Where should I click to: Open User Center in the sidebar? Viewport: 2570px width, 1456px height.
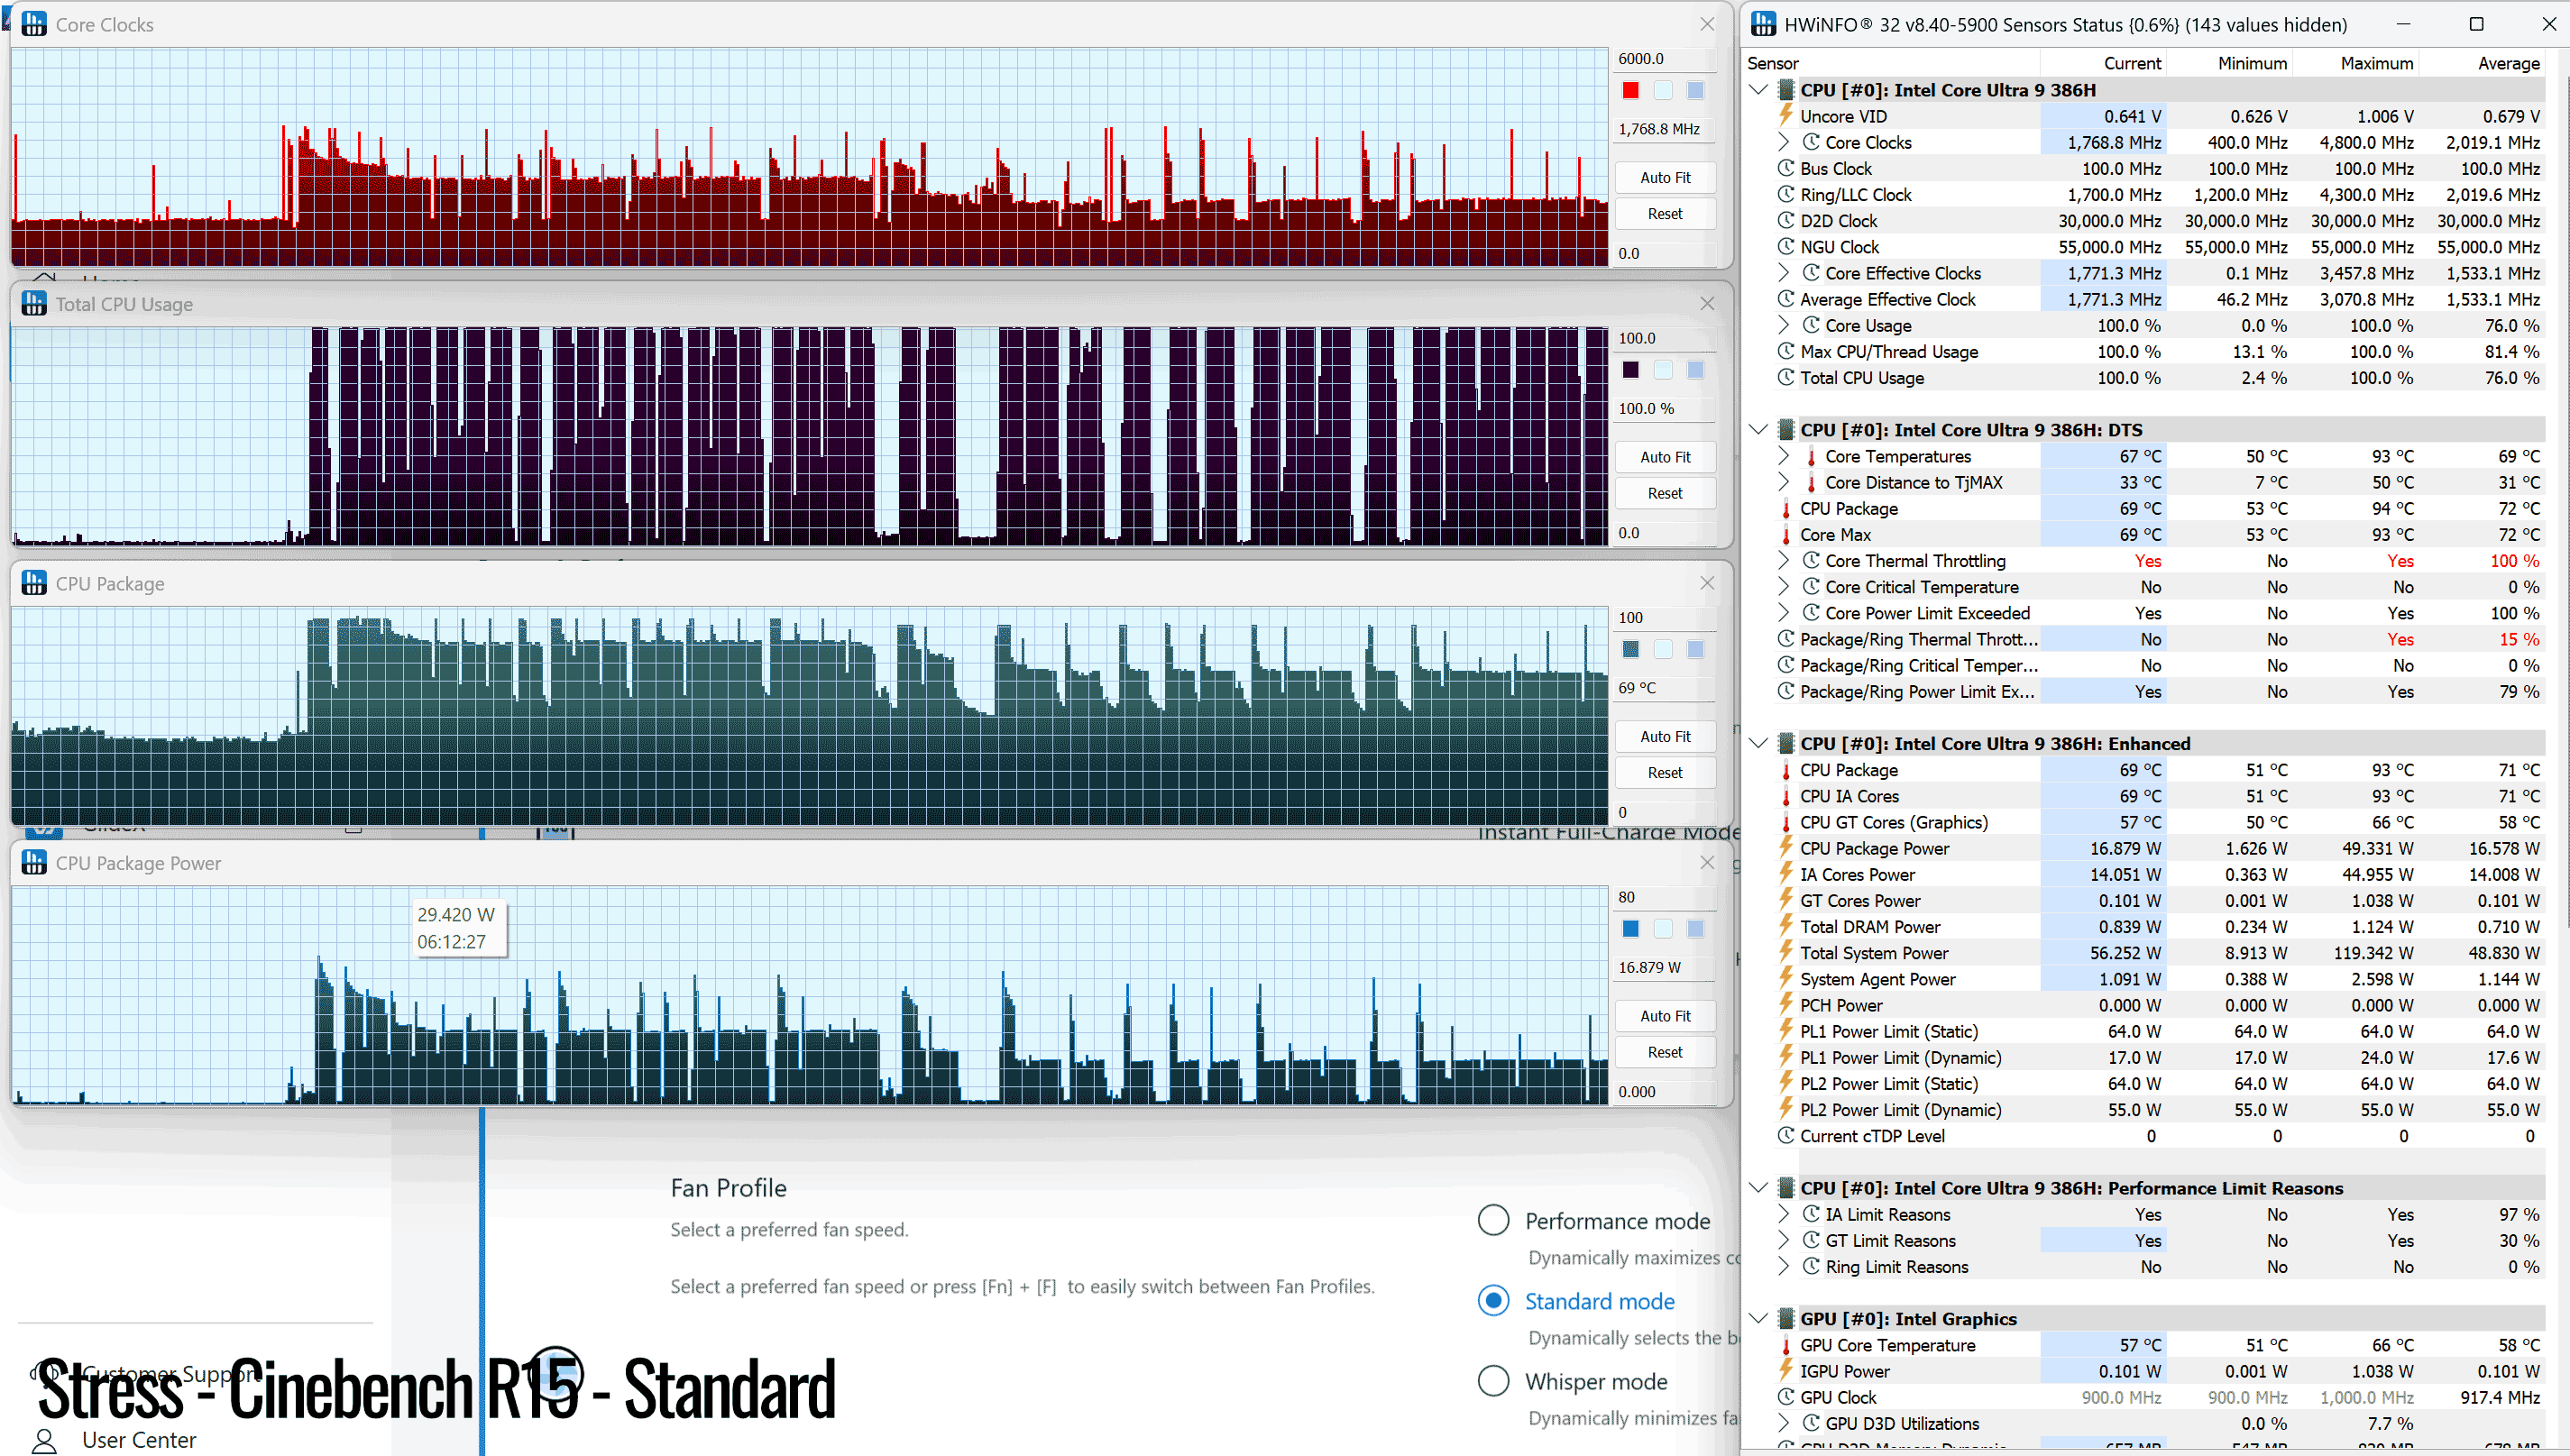point(138,1440)
